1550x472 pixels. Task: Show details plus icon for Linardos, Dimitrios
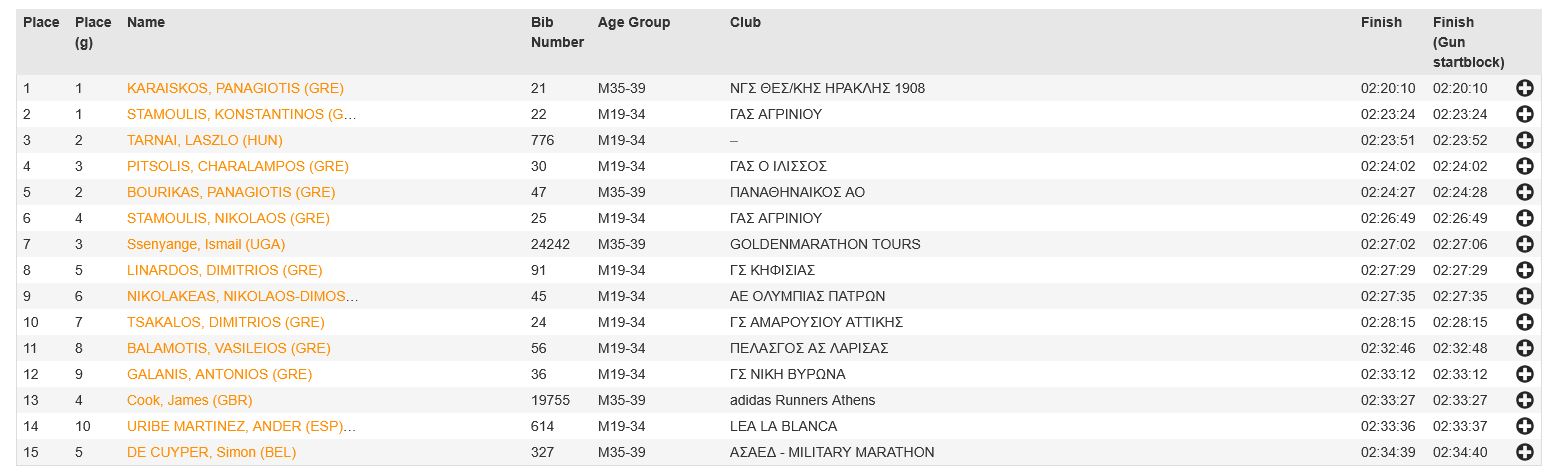(1525, 270)
